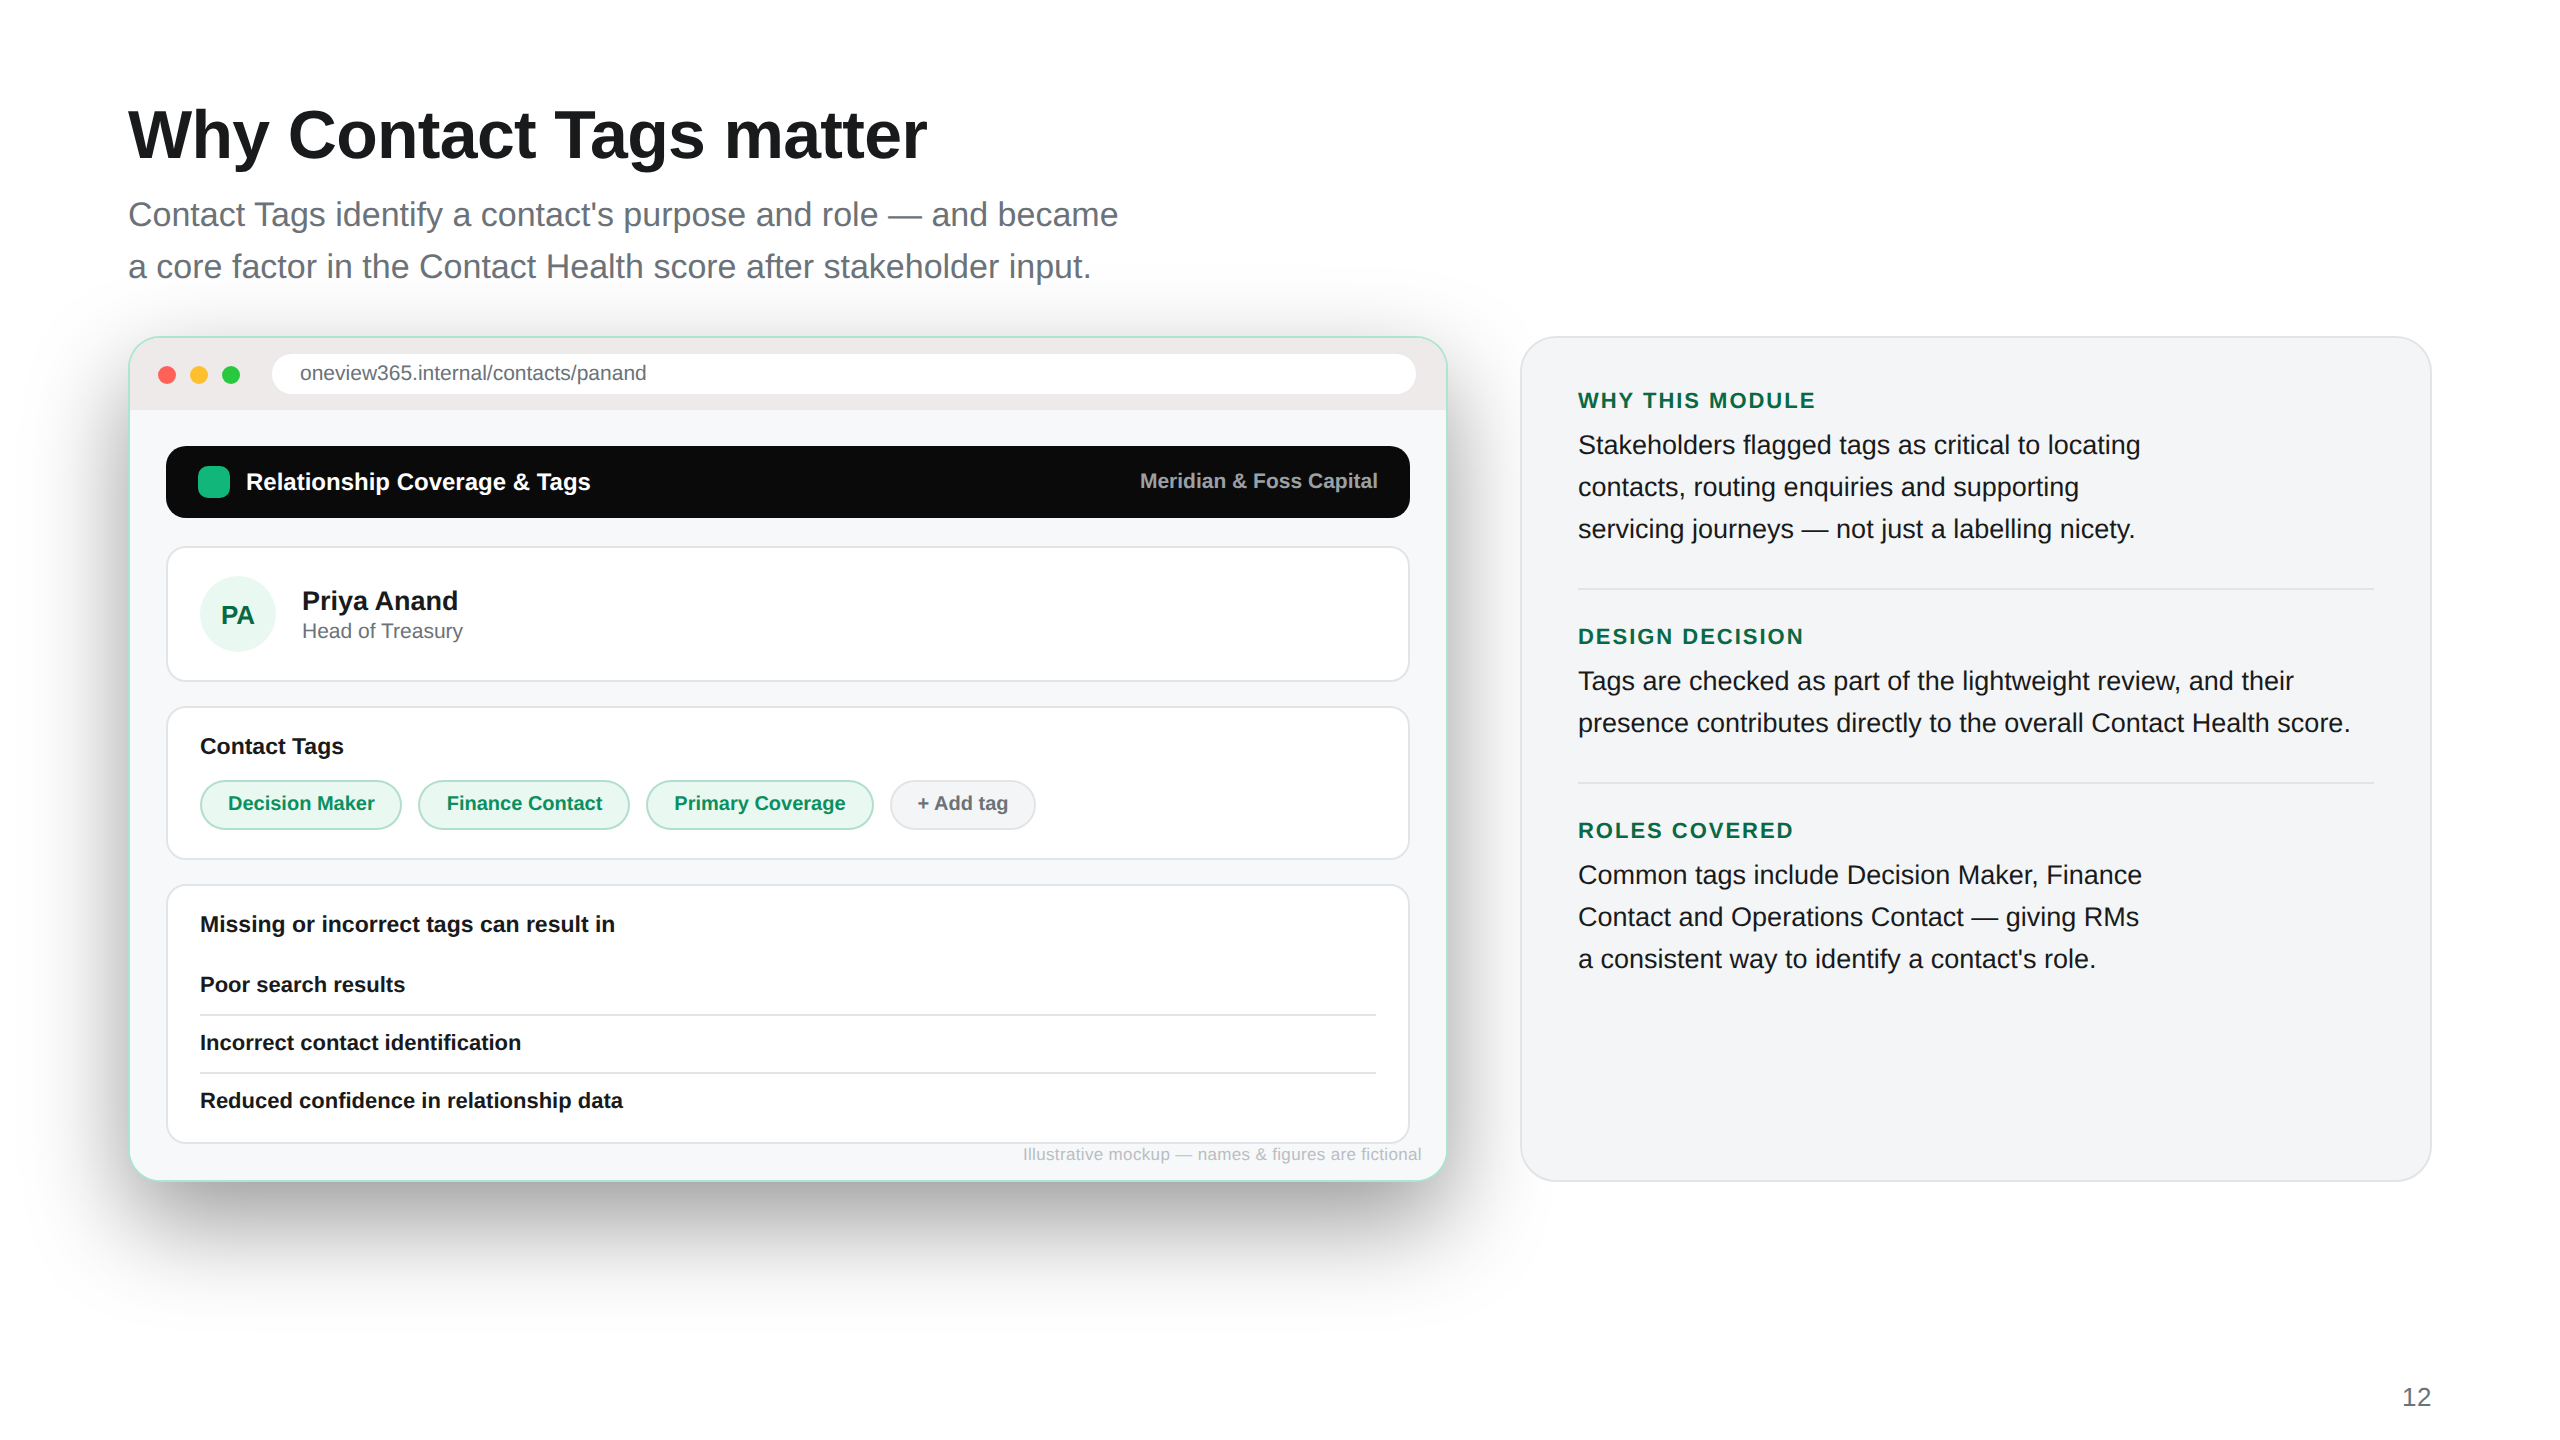This screenshot has width=2560, height=1440.
Task: Click the DESIGN DECISION heading
Action: point(1690,636)
